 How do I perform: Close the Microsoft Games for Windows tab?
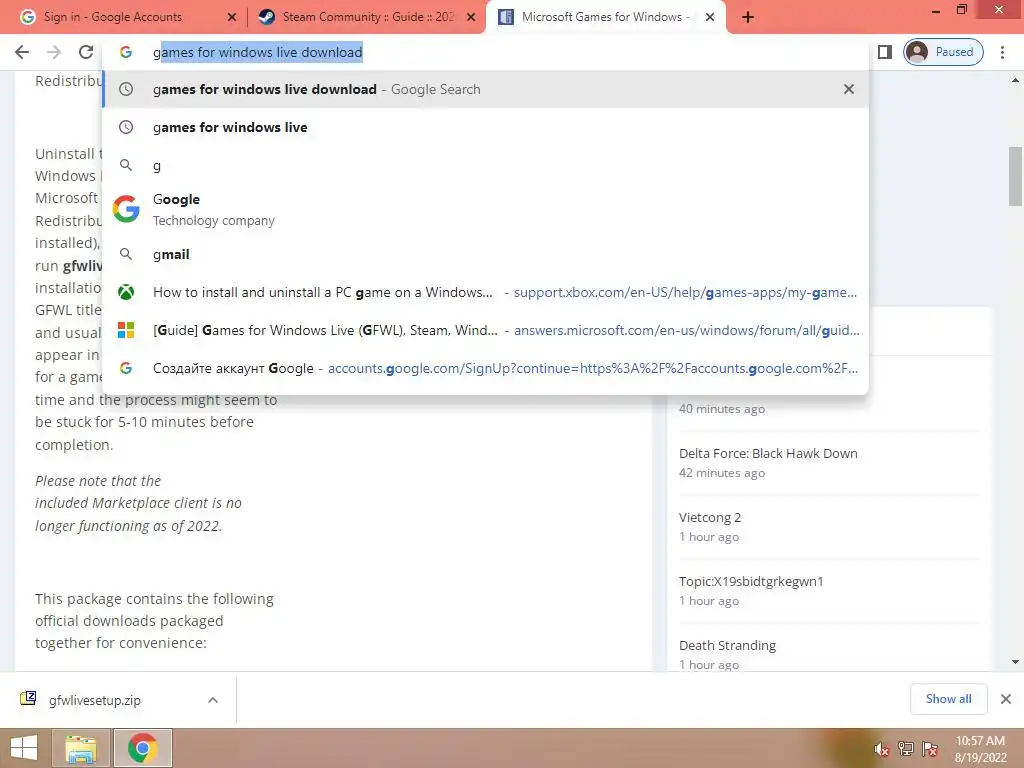(x=710, y=18)
